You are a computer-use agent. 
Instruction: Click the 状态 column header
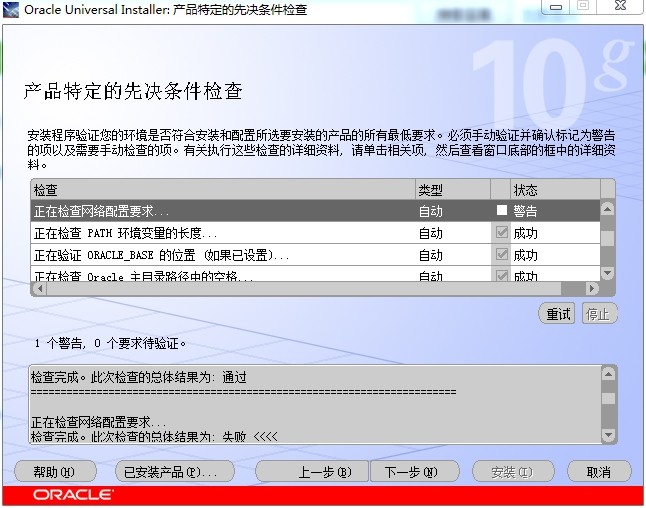[x=555, y=190]
